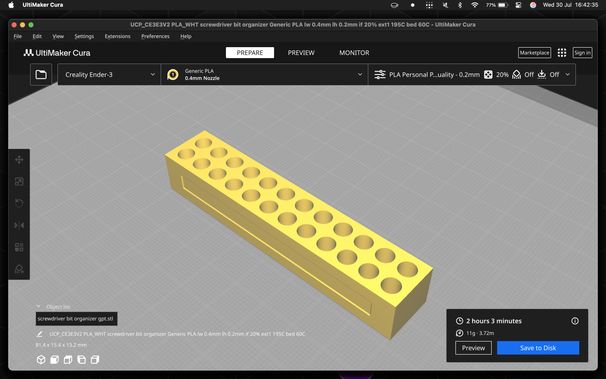Viewport: 606px width, 379px height.
Task: Switch to the PREPARE stage tab
Action: (250, 53)
